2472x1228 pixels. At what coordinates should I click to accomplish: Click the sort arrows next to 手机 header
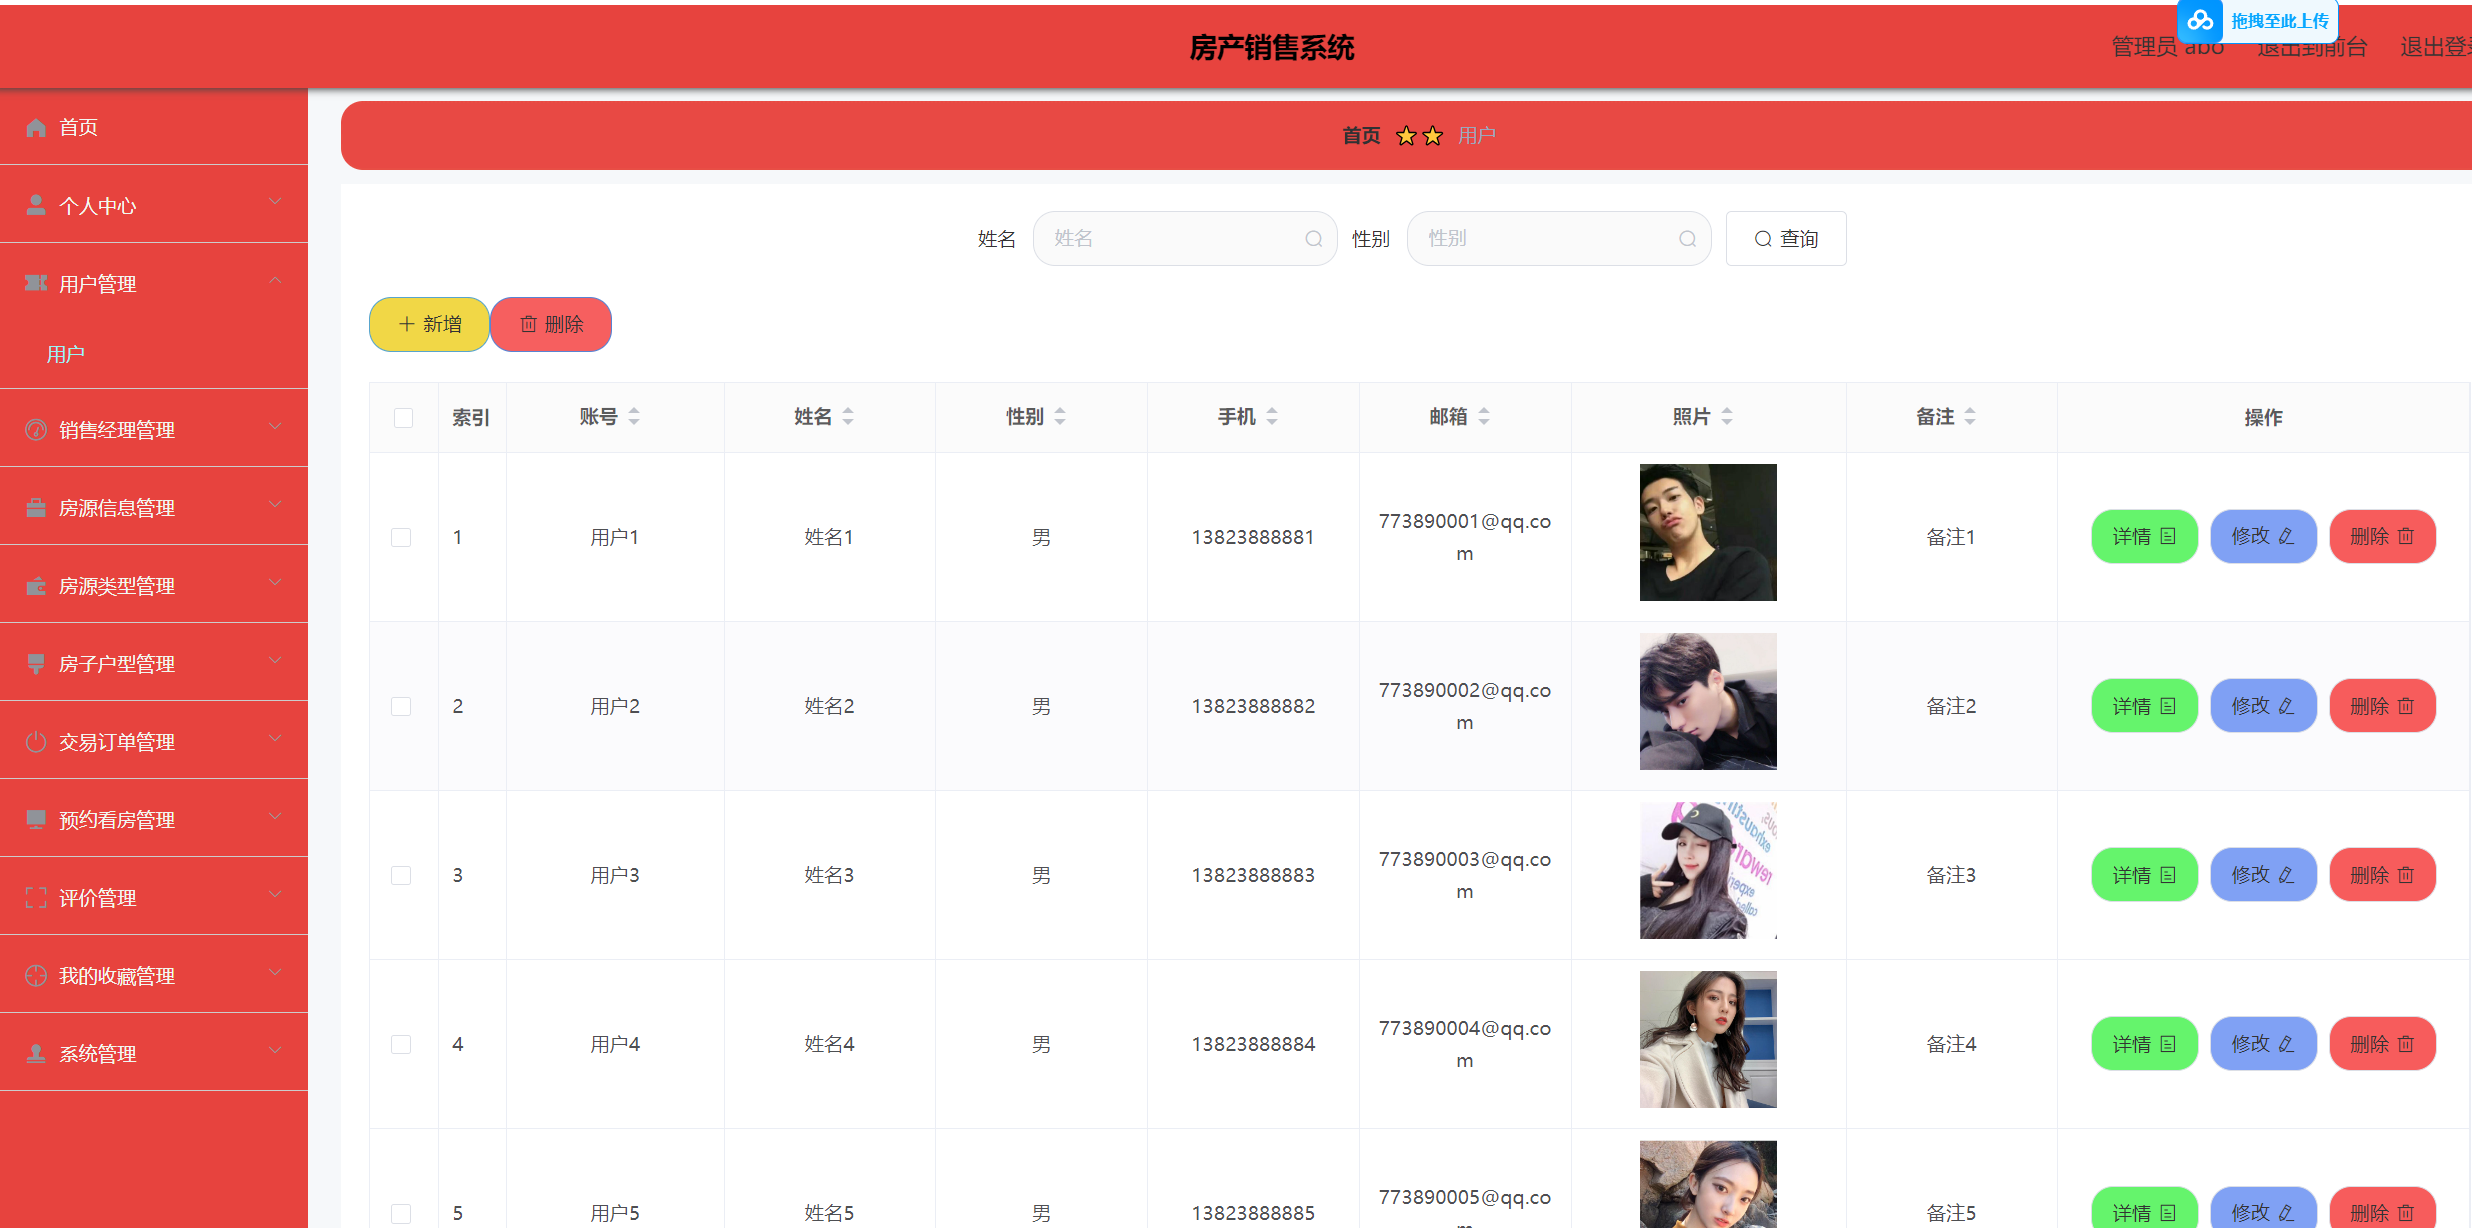[1272, 417]
